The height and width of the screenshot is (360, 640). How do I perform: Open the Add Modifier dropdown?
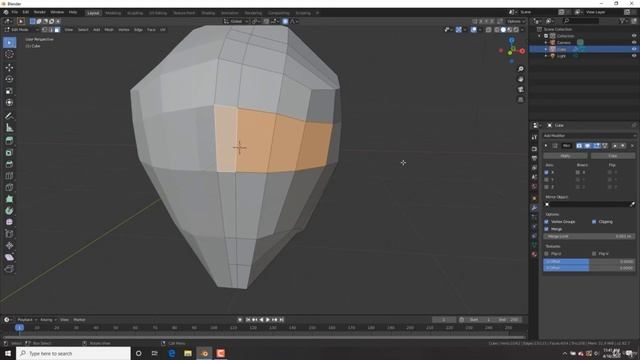[x=589, y=136]
